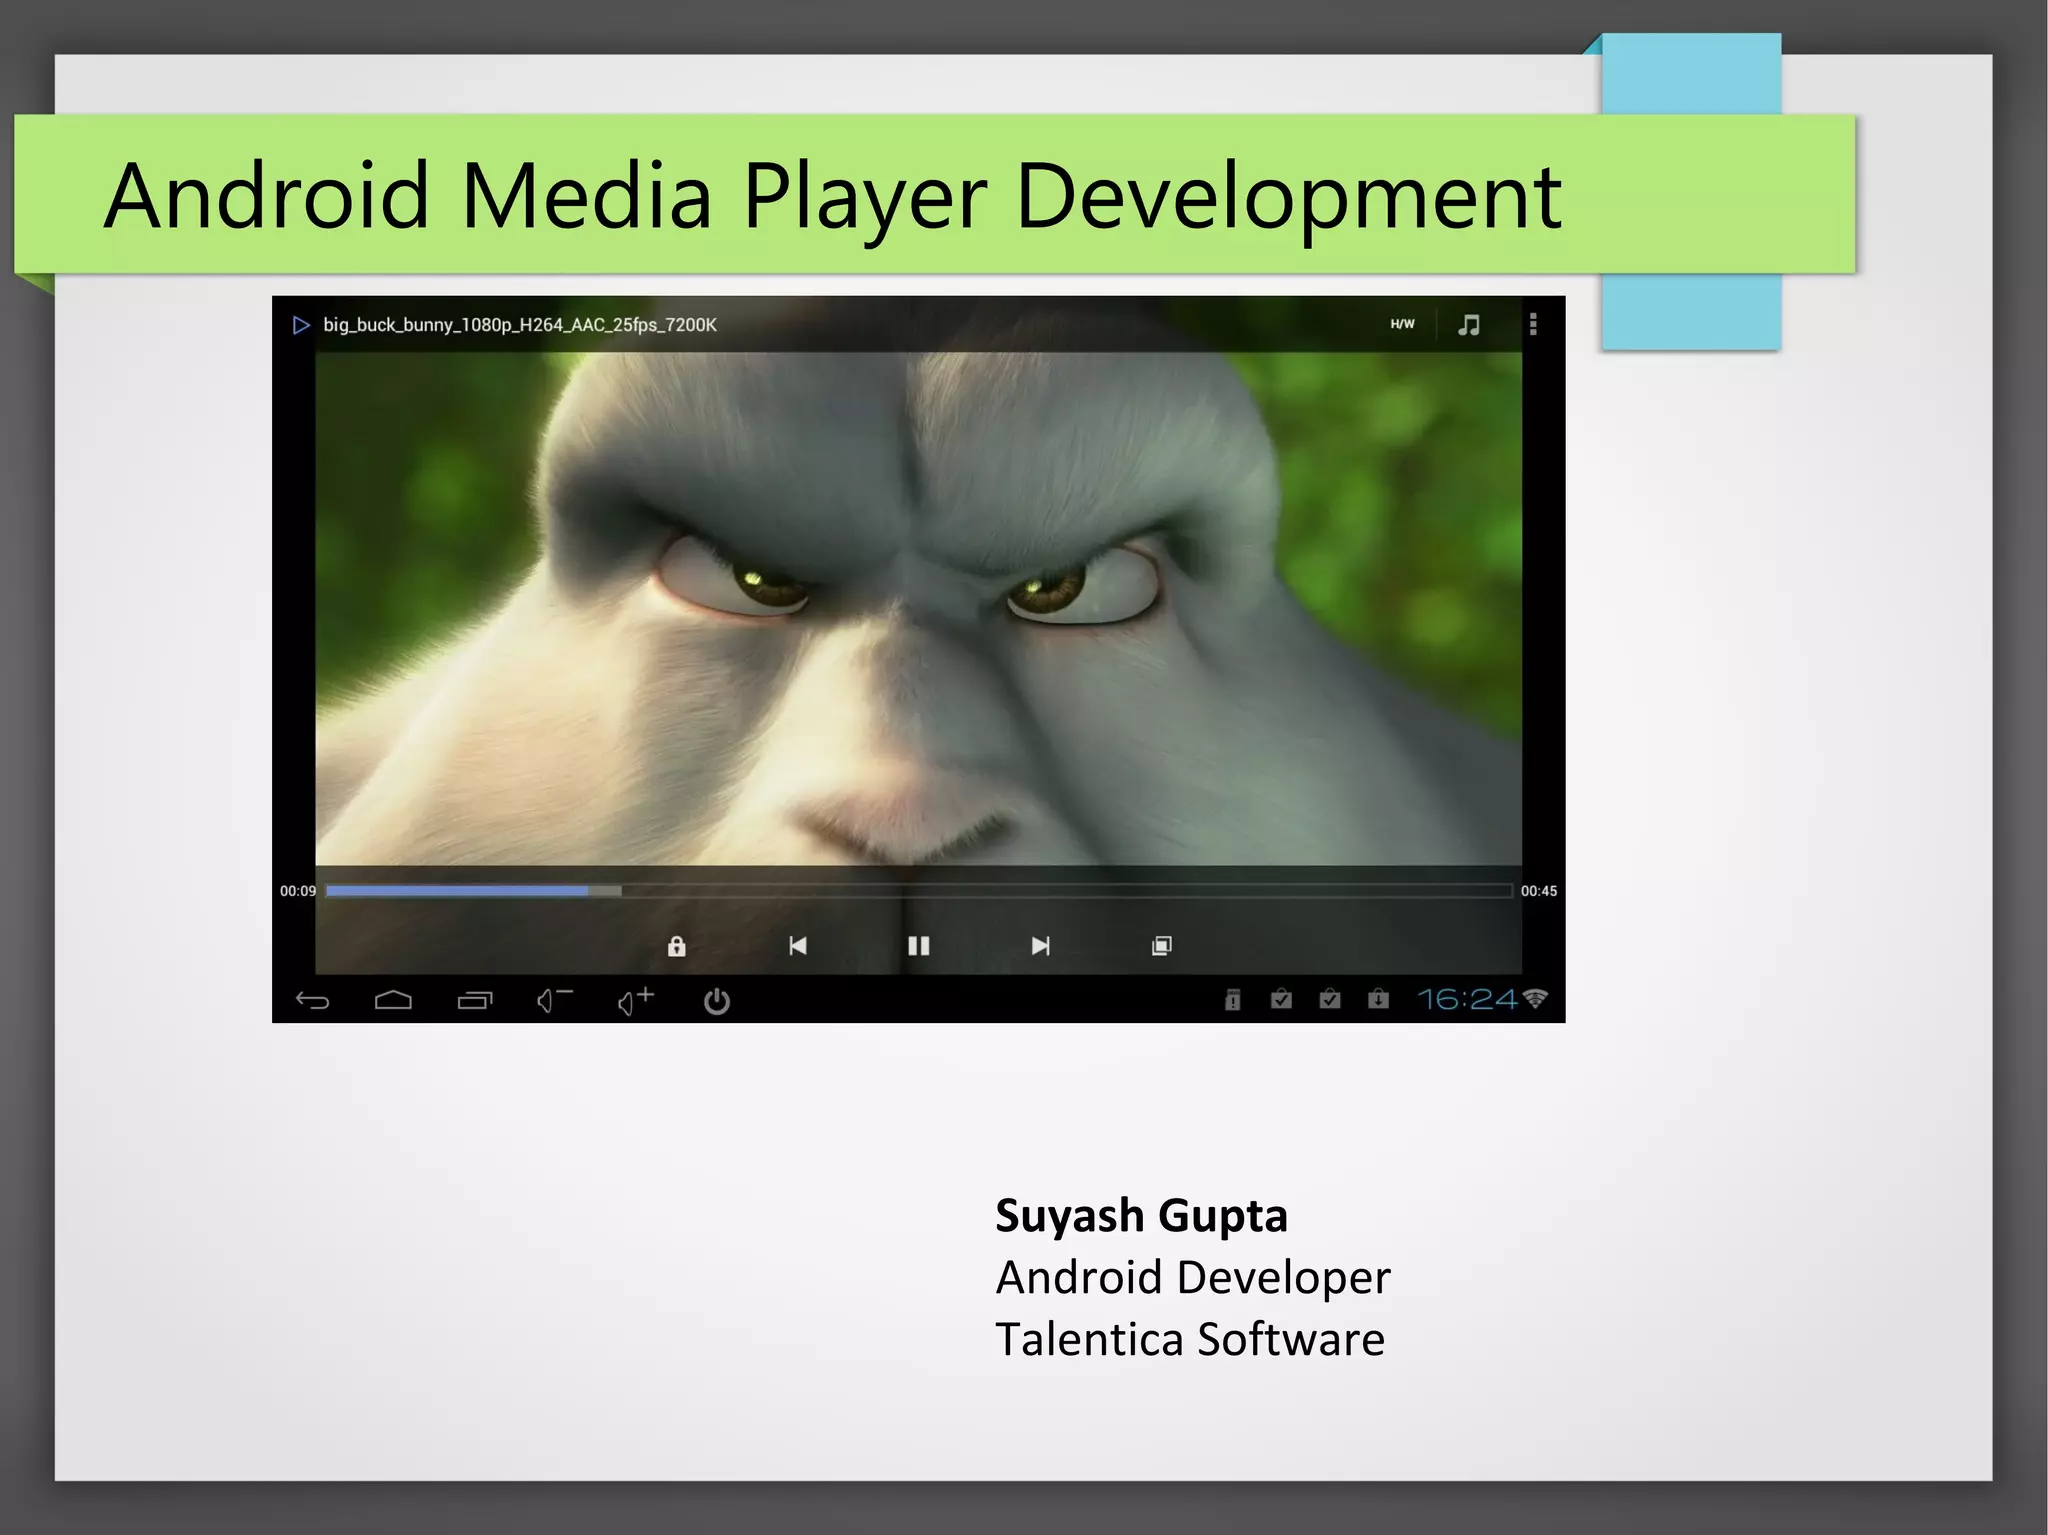The image size is (2048, 1535).
Task: Open the audio track music note icon
Action: tap(1468, 325)
